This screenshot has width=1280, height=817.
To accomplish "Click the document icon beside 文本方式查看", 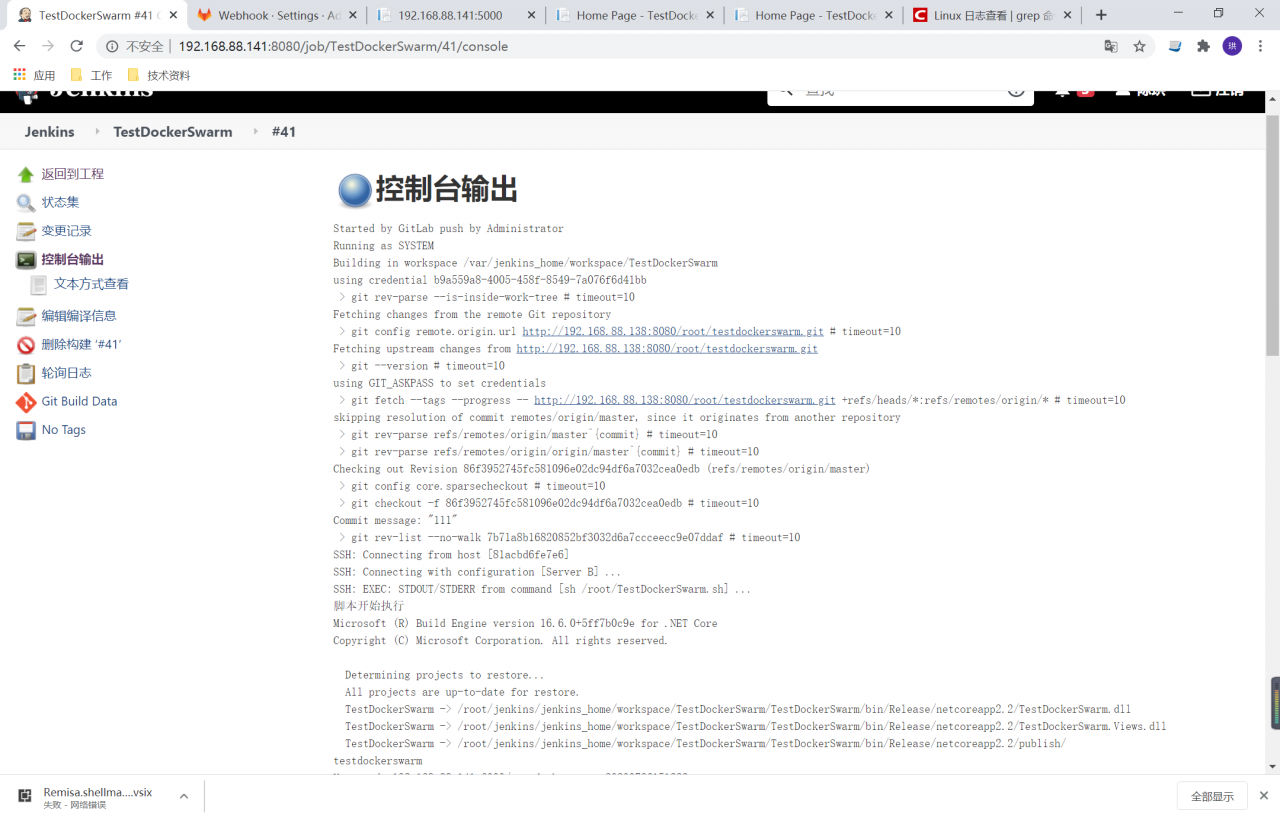I will (38, 285).
